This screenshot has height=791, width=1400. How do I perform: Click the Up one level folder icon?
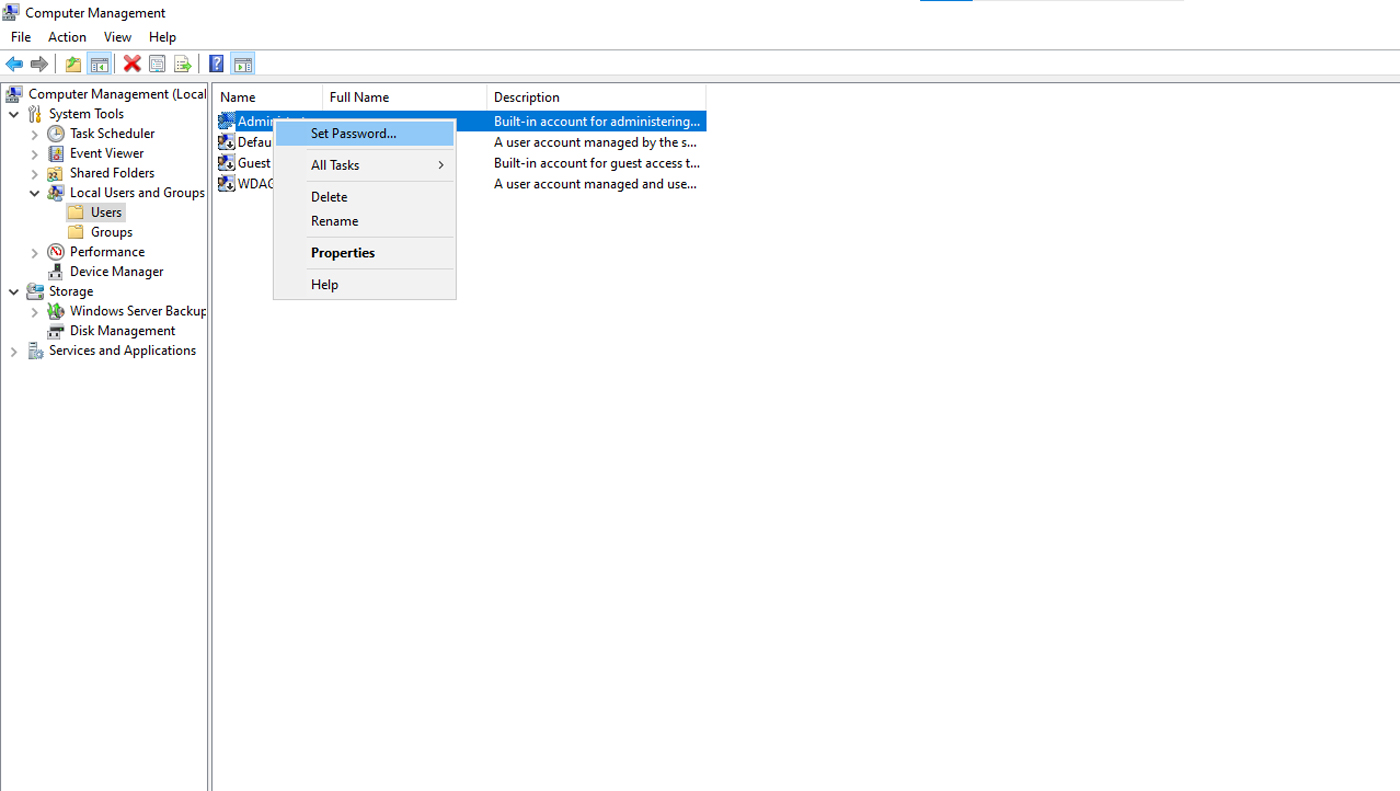(73, 64)
